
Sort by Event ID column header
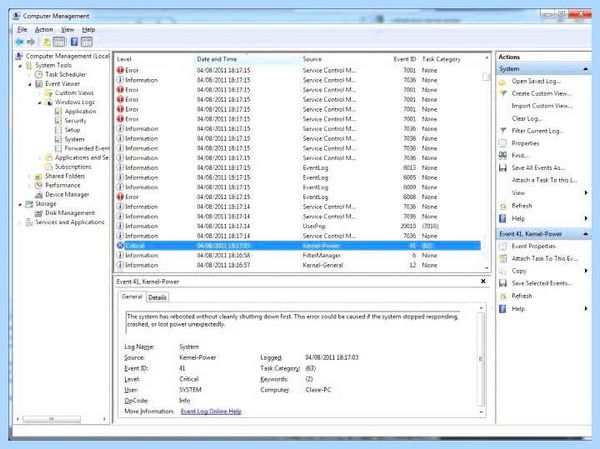(x=404, y=59)
